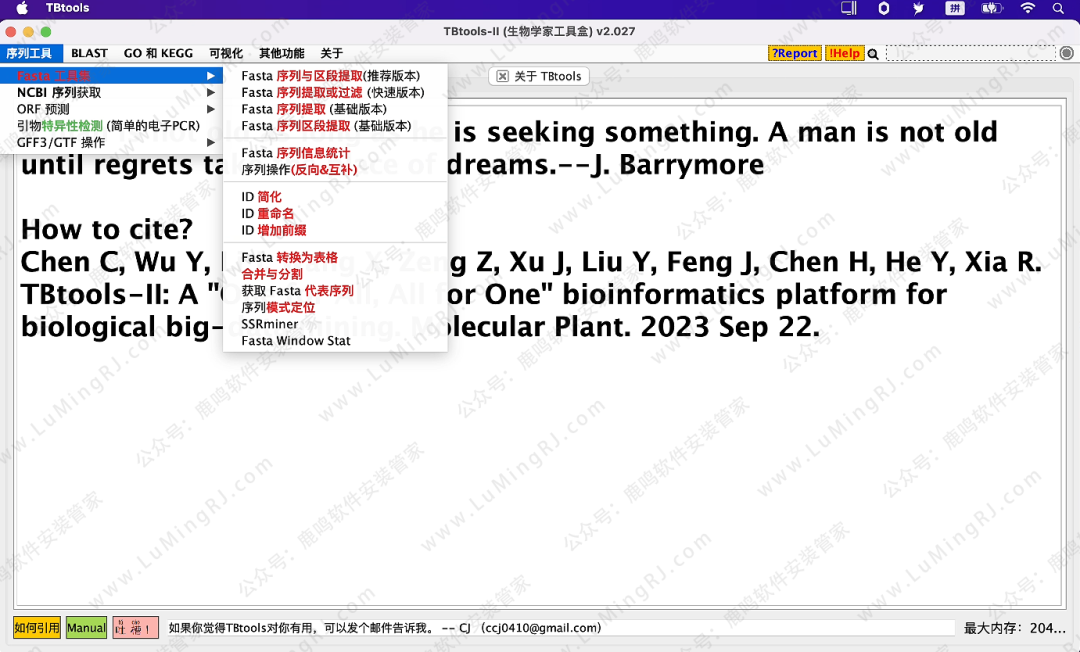Open the BLAST menu
This screenshot has width=1080, height=652.
(x=89, y=52)
